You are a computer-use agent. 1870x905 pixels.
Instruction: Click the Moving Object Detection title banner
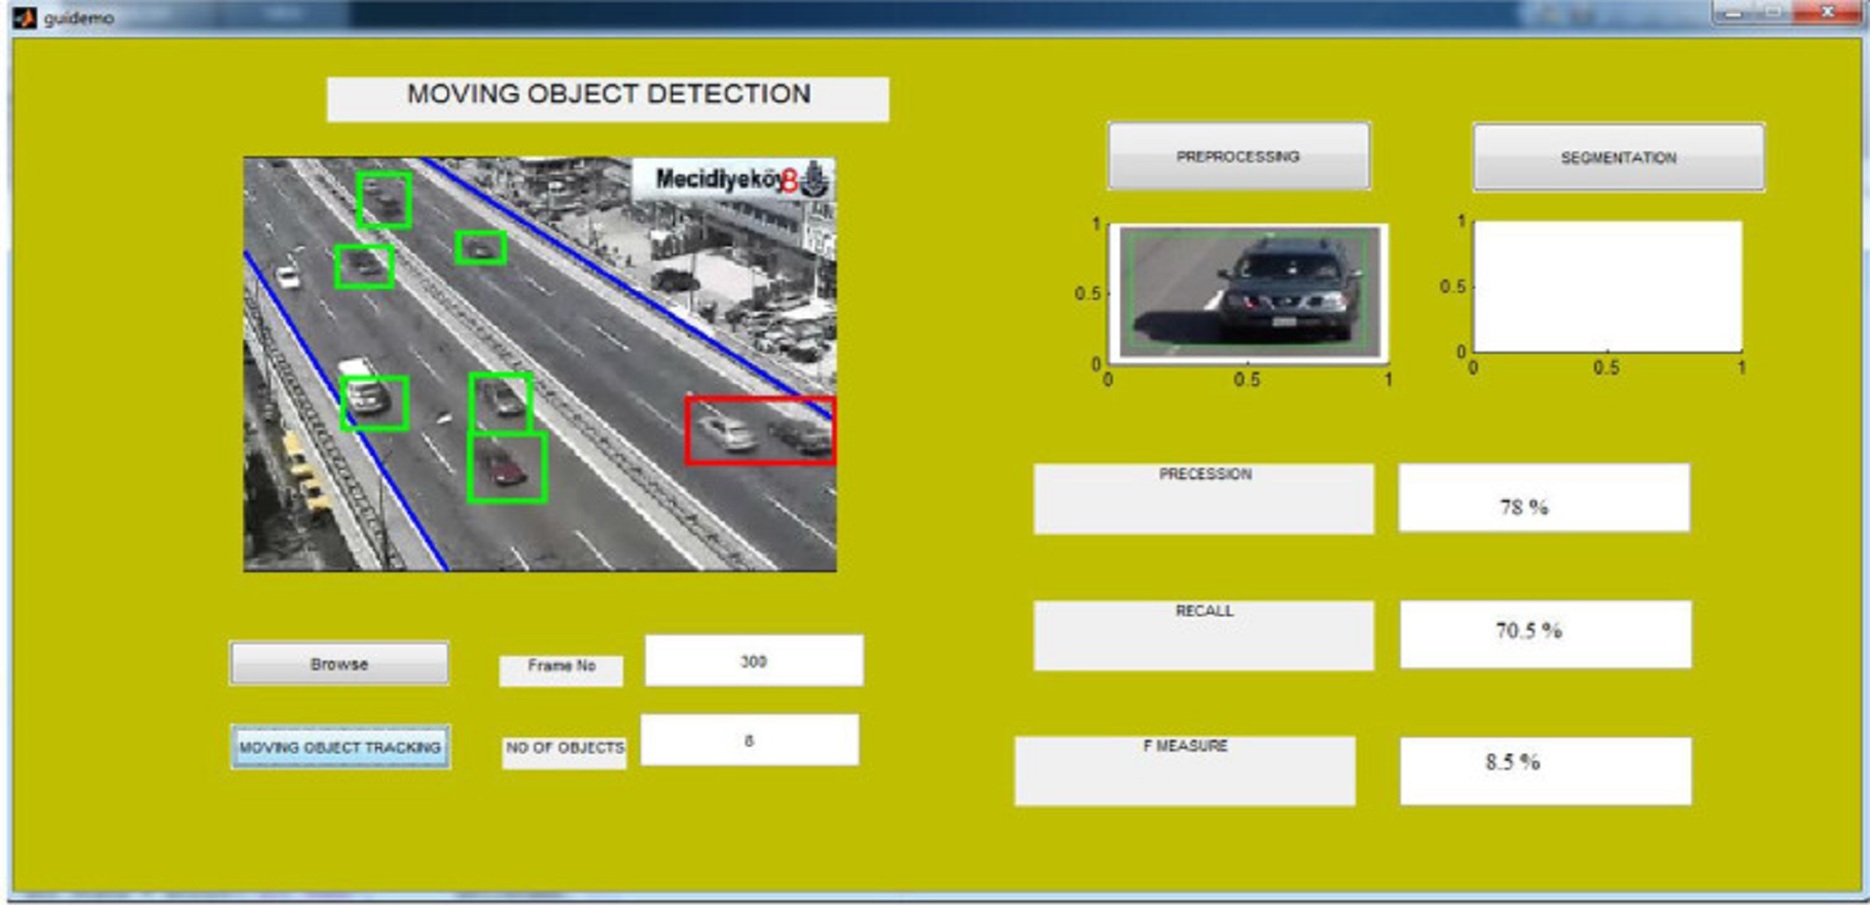point(607,99)
